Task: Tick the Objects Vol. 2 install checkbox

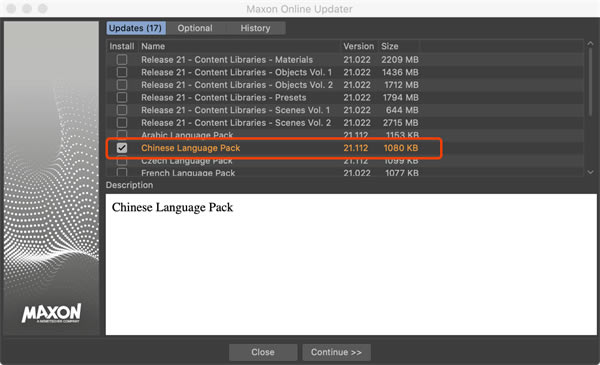Action: 122,85
